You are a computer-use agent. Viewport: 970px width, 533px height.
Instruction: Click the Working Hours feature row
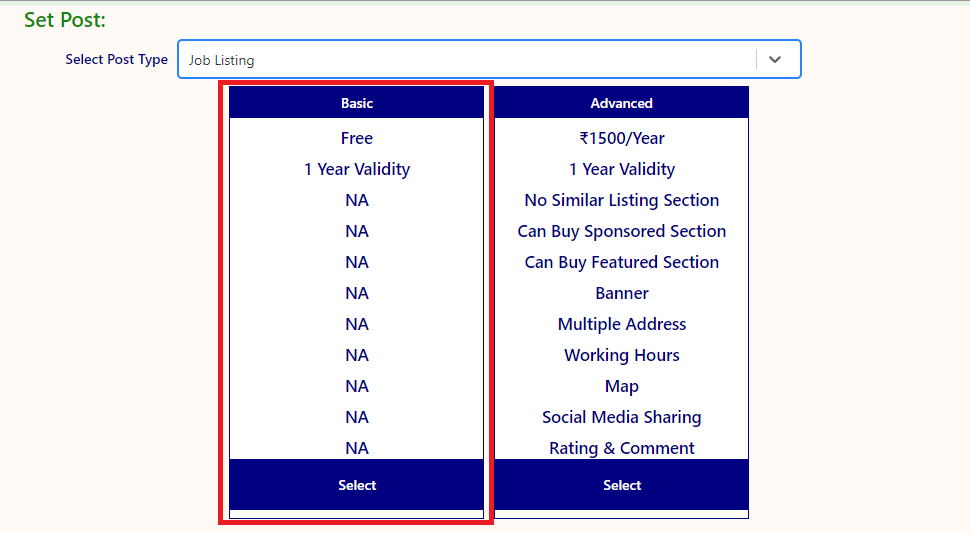coord(621,355)
